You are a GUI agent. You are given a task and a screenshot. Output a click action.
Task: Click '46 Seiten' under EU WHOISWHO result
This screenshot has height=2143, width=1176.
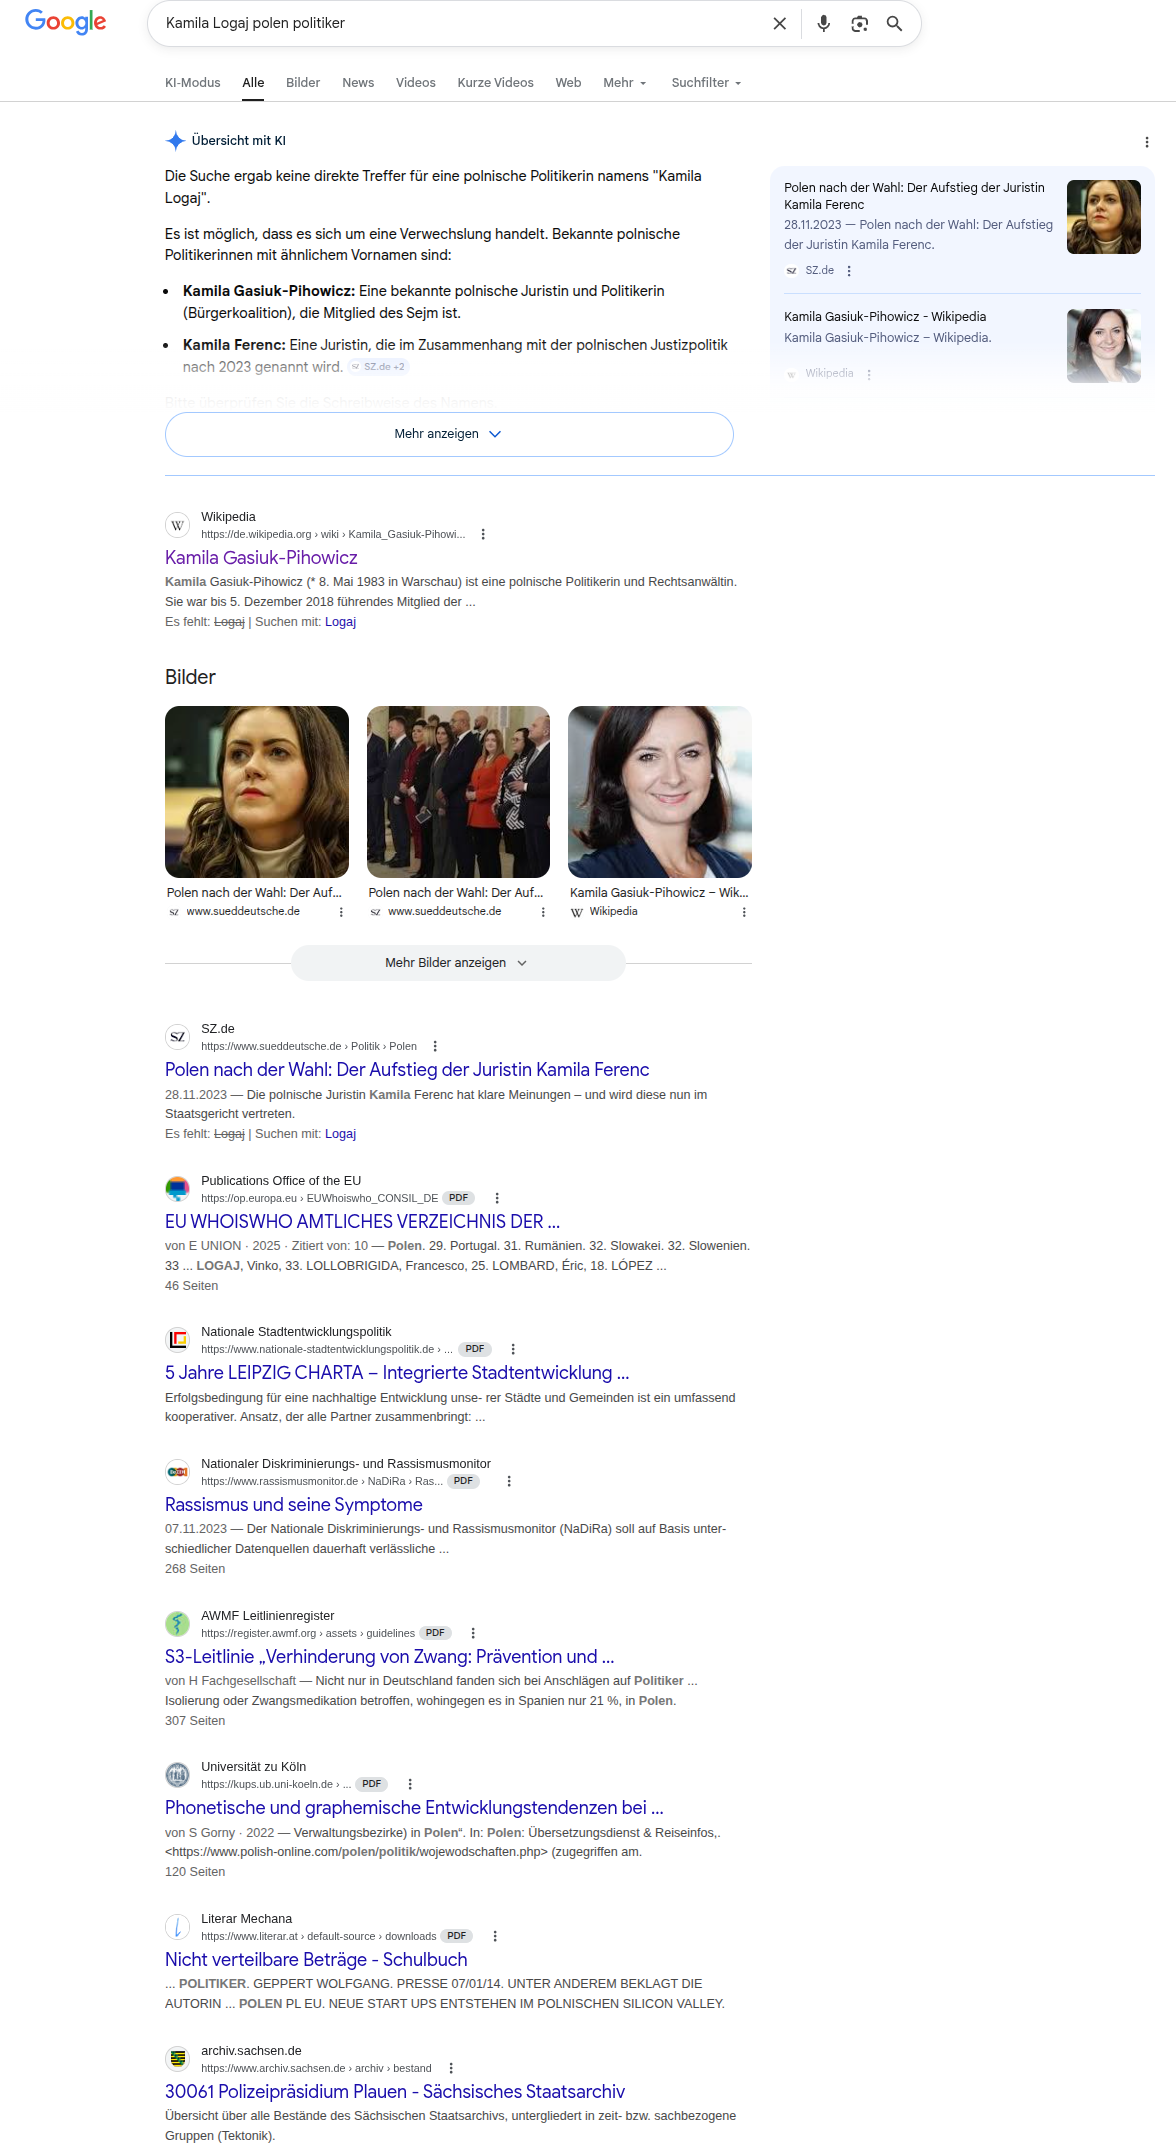[x=191, y=1286]
